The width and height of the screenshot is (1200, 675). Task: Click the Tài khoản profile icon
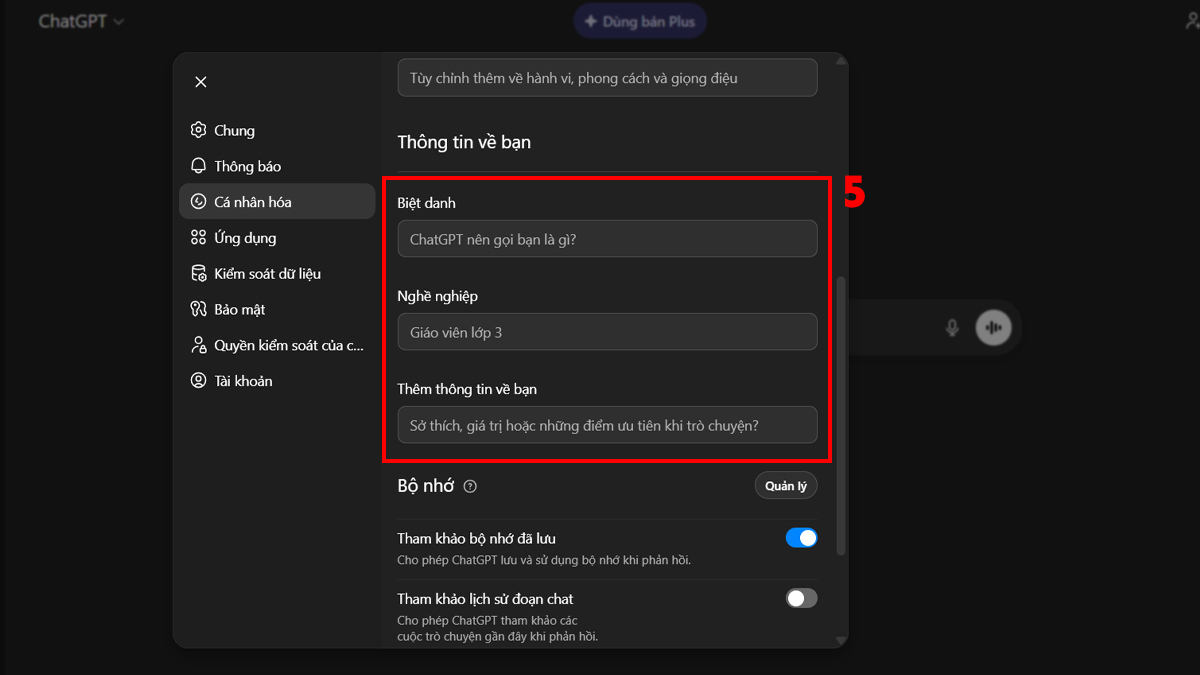198,380
